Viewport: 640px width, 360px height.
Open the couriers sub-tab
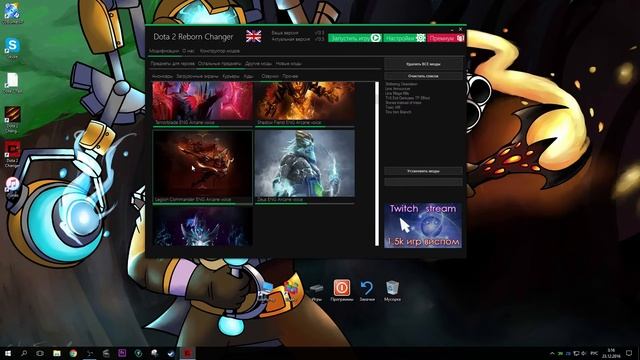pos(231,76)
